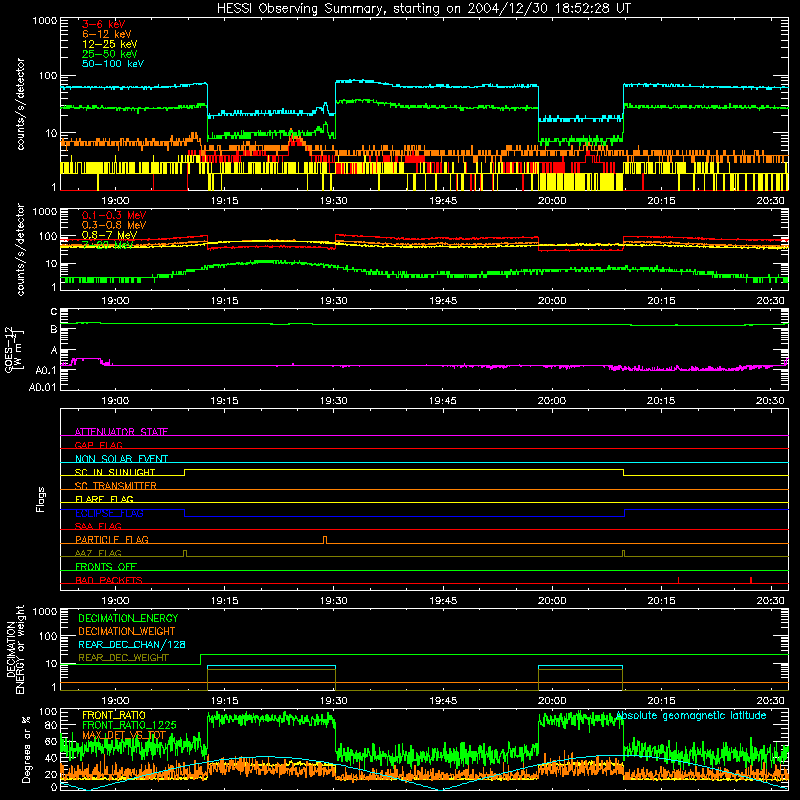Click the REAR_DEC_WEIGHT legend label
Screen dimensions: 800x800
click(x=123, y=658)
